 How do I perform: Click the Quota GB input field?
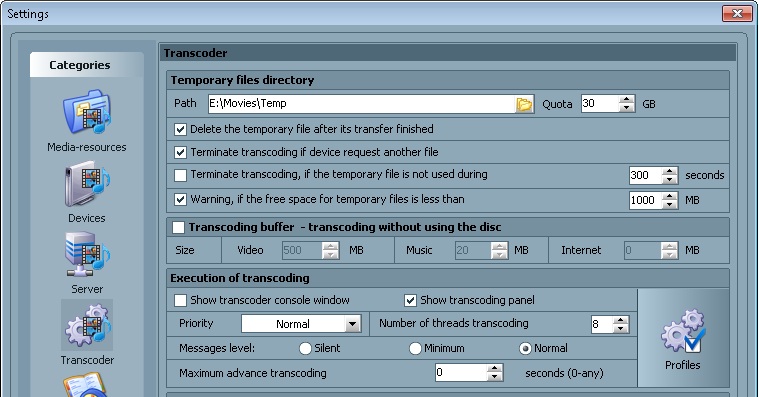pyautogui.click(x=600, y=104)
